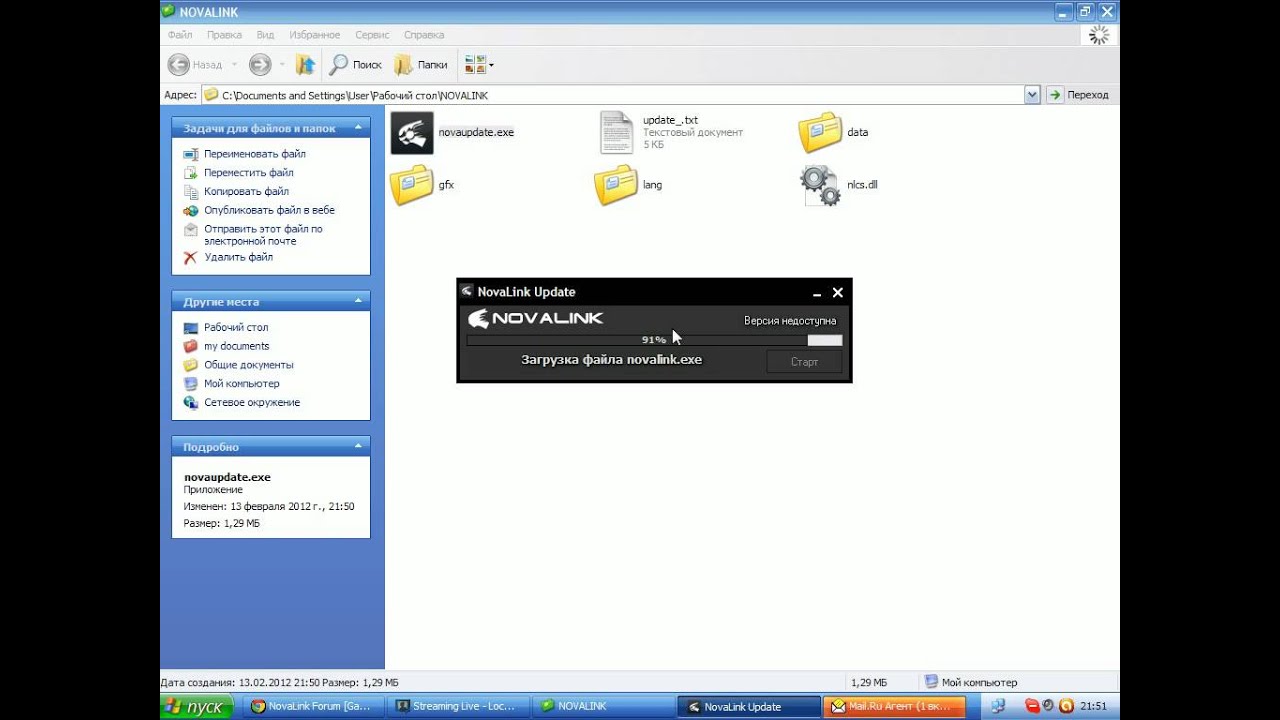Open the Справка menu
1280x720 pixels.
424,35
